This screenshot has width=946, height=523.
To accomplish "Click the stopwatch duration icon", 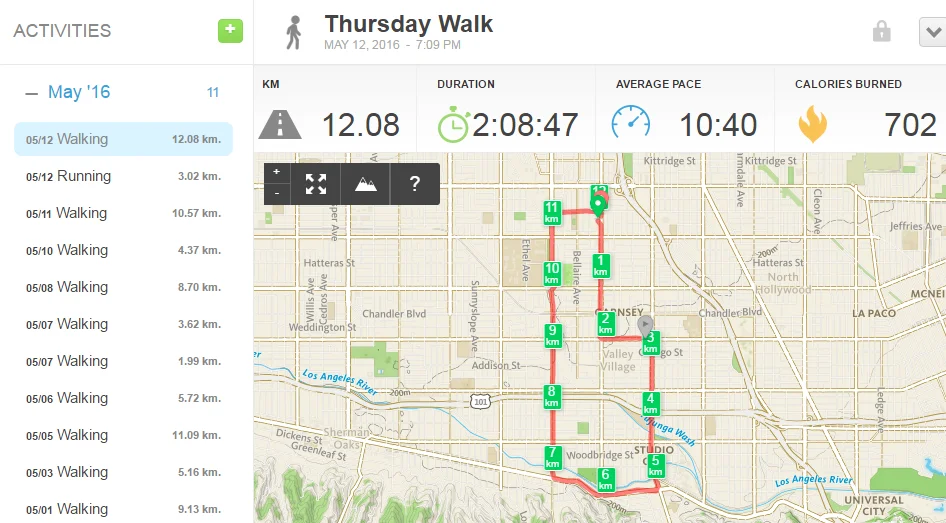I will click(454, 124).
